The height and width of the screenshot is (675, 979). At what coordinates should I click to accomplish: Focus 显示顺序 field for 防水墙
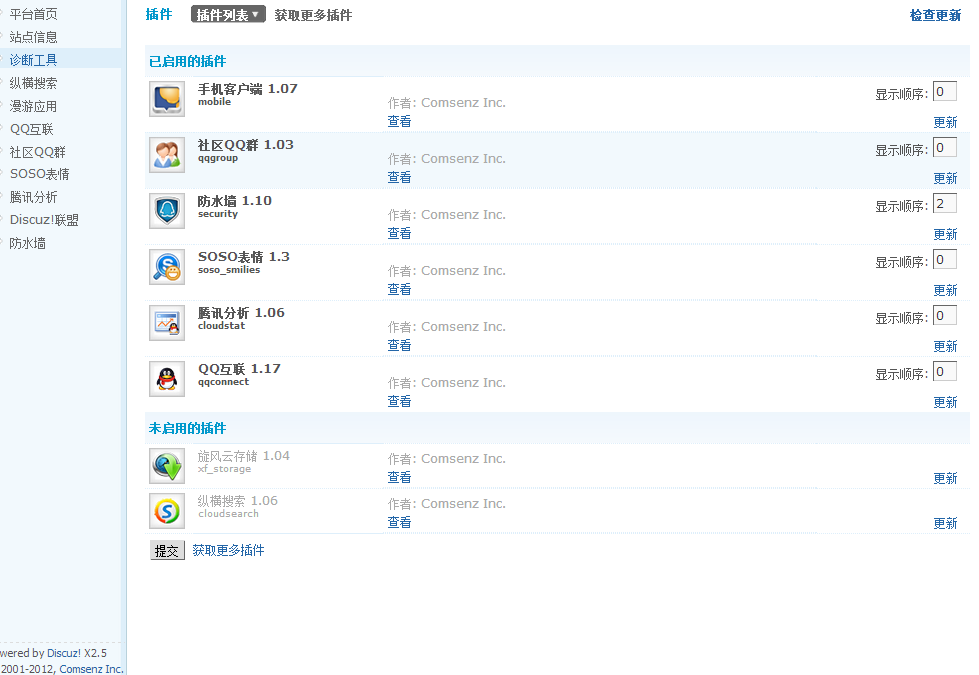click(945, 204)
